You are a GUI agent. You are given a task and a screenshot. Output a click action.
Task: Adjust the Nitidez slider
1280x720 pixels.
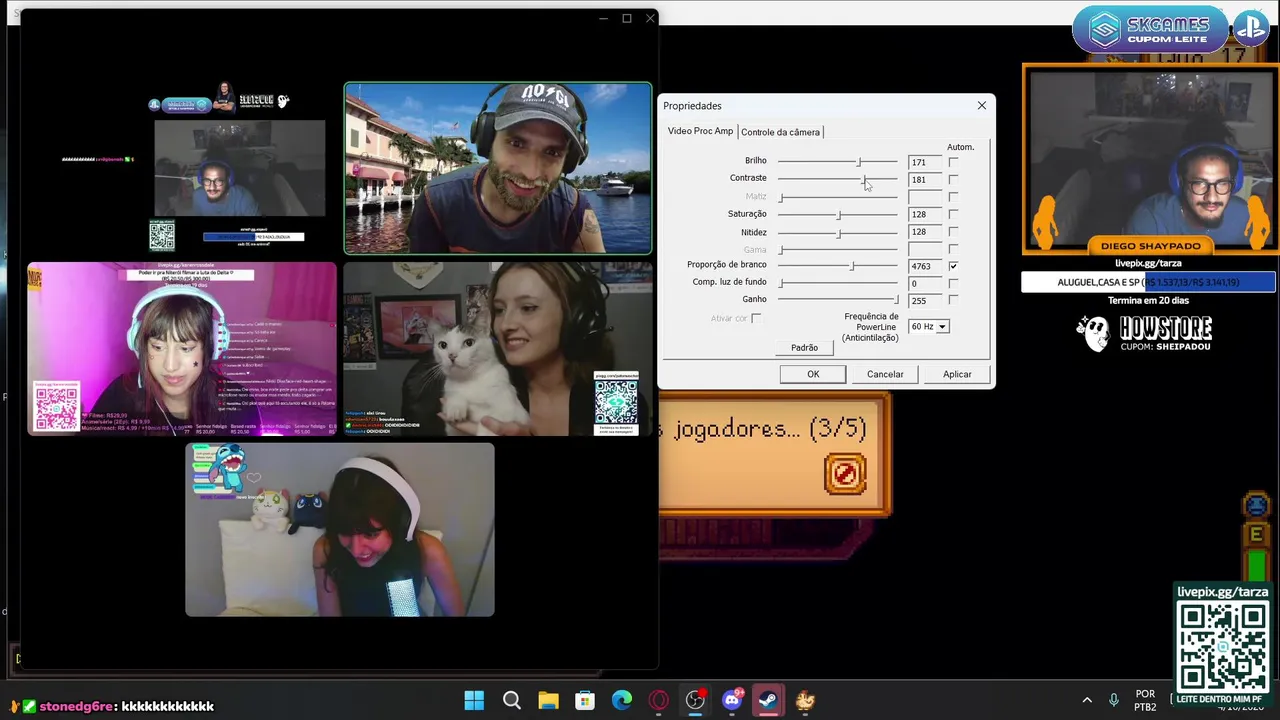pos(838,233)
